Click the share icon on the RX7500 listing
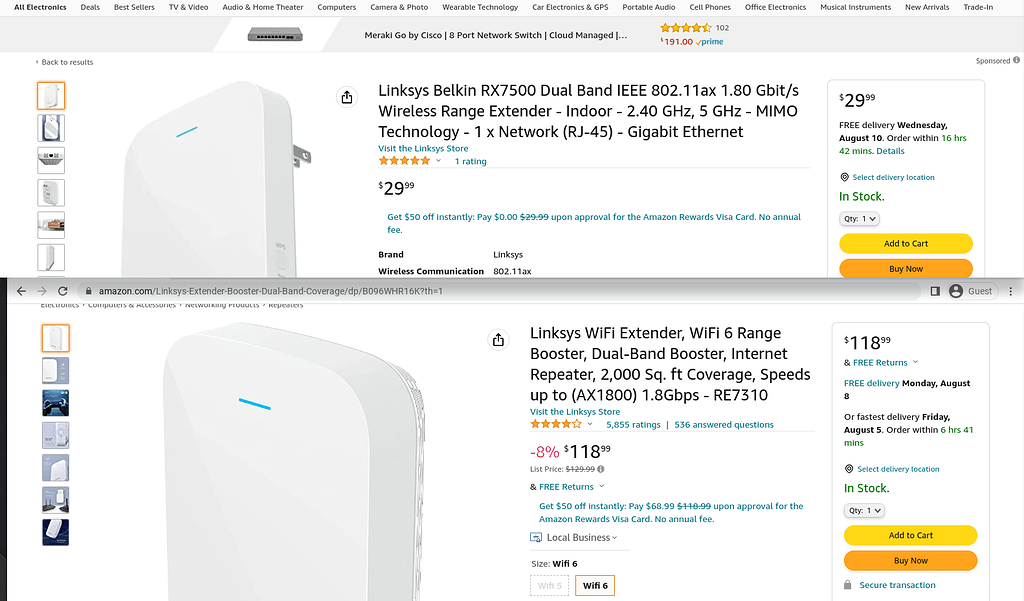This screenshot has width=1024, height=601. (347, 97)
